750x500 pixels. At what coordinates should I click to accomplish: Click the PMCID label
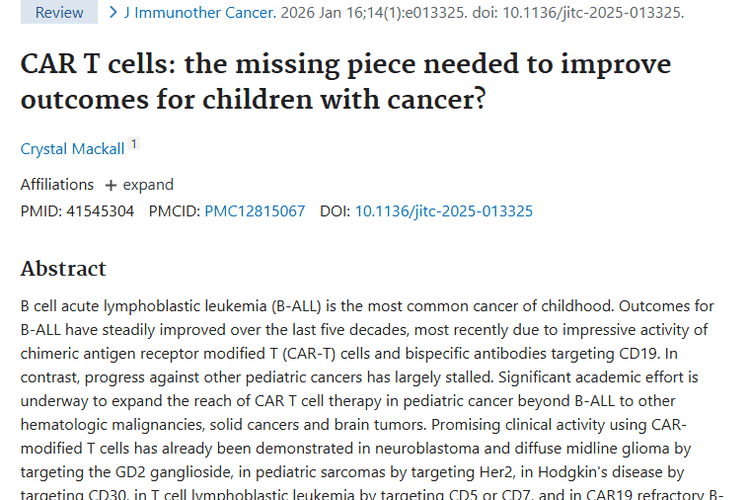pyautogui.click(x=174, y=211)
